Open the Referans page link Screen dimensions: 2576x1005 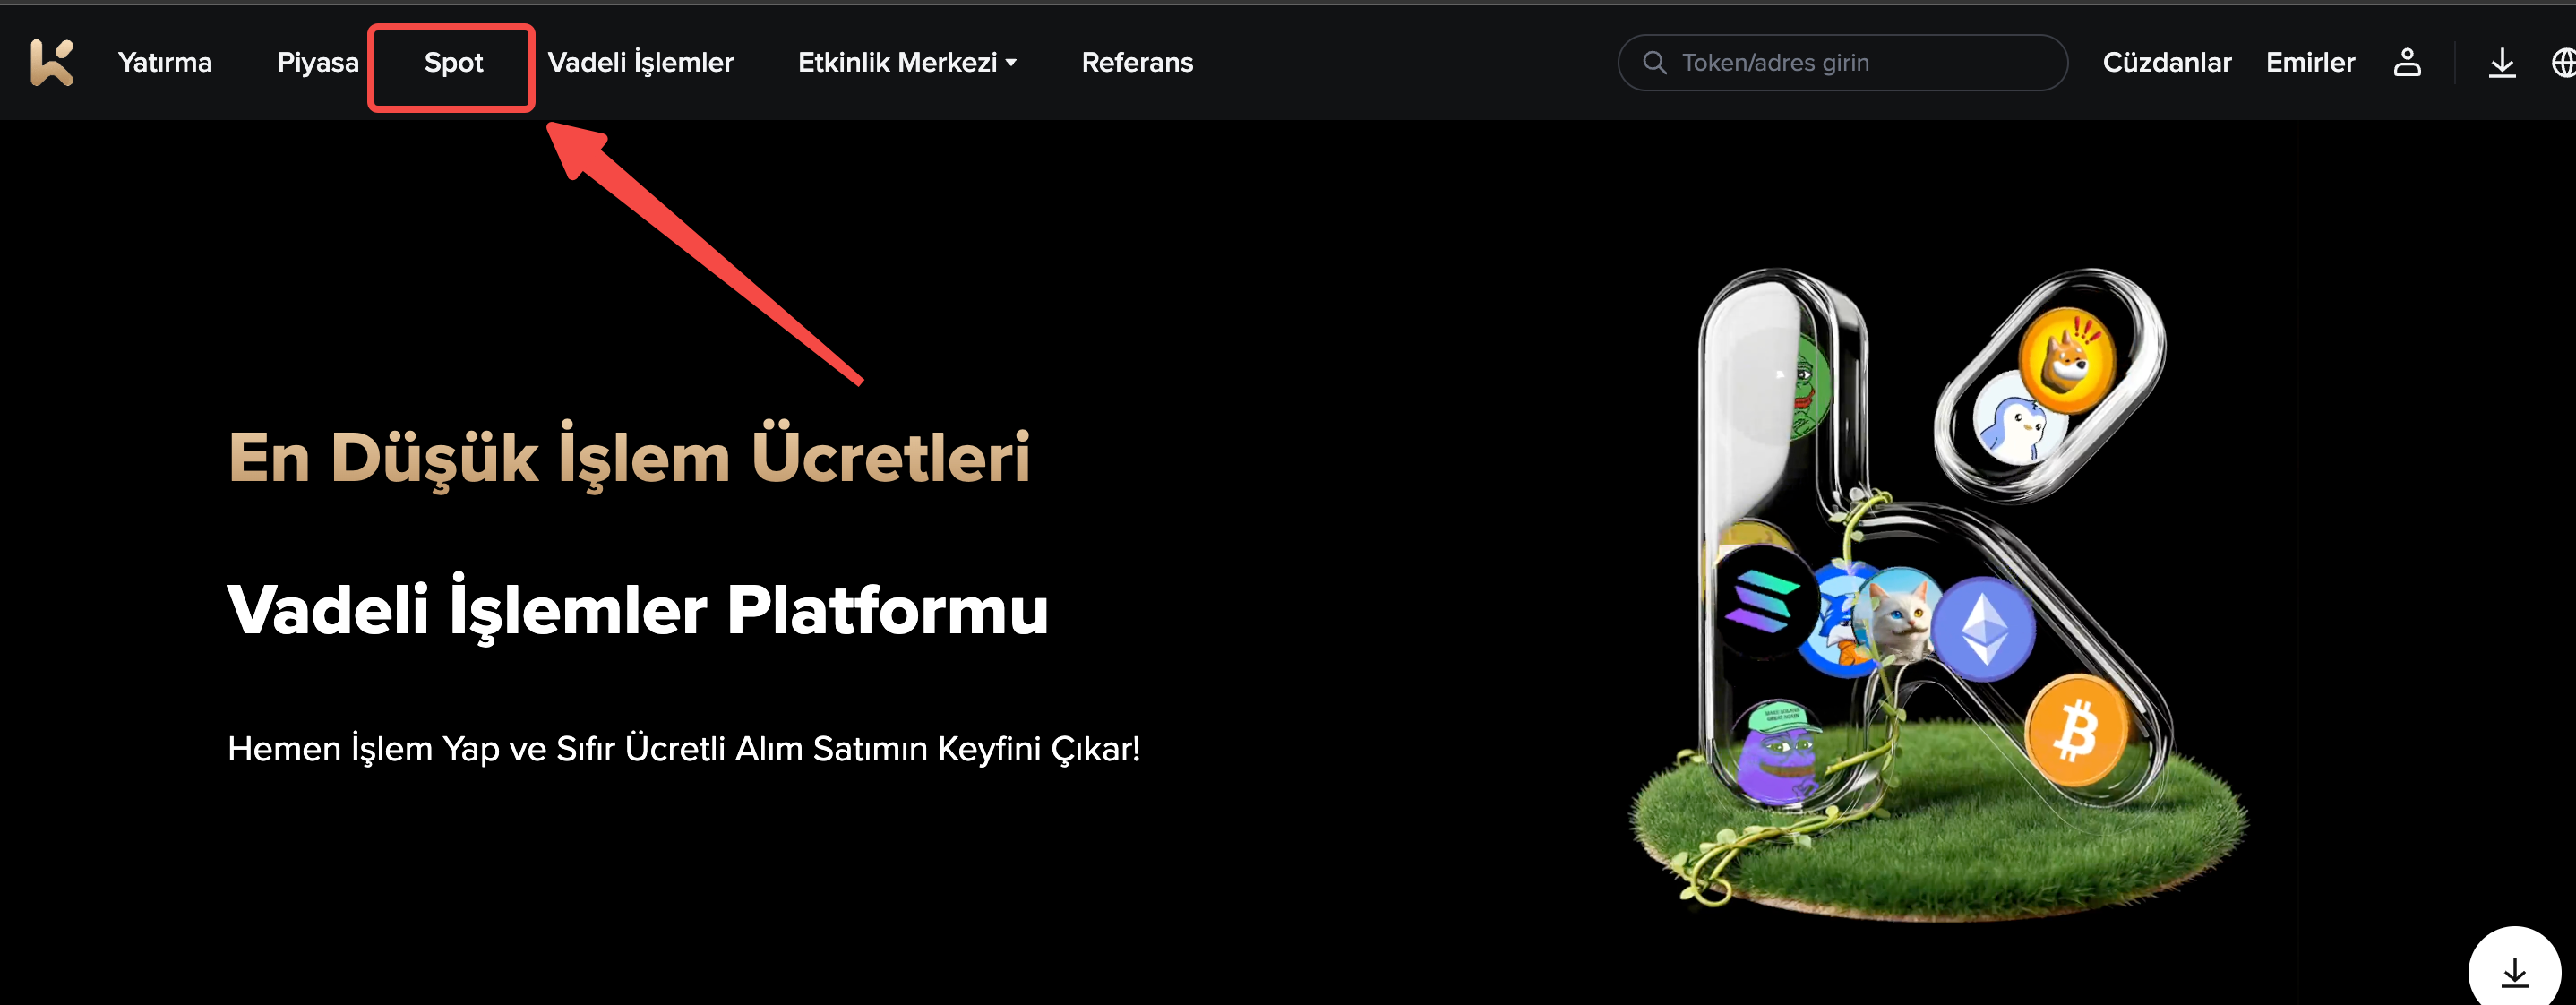coord(1137,63)
